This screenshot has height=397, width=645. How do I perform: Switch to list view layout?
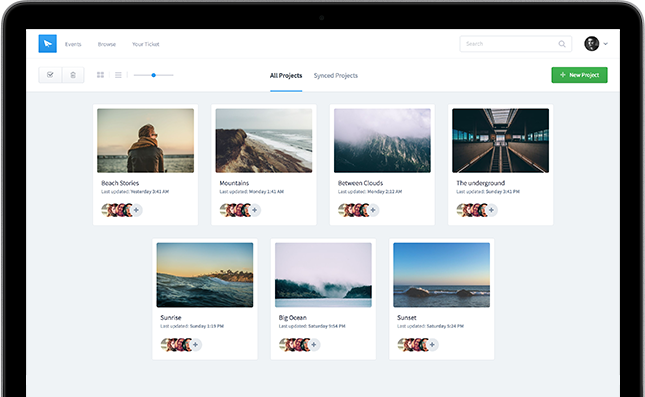point(118,75)
